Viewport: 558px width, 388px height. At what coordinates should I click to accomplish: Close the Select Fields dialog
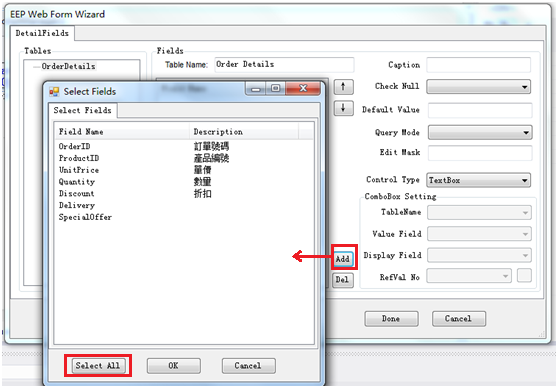tap(303, 88)
